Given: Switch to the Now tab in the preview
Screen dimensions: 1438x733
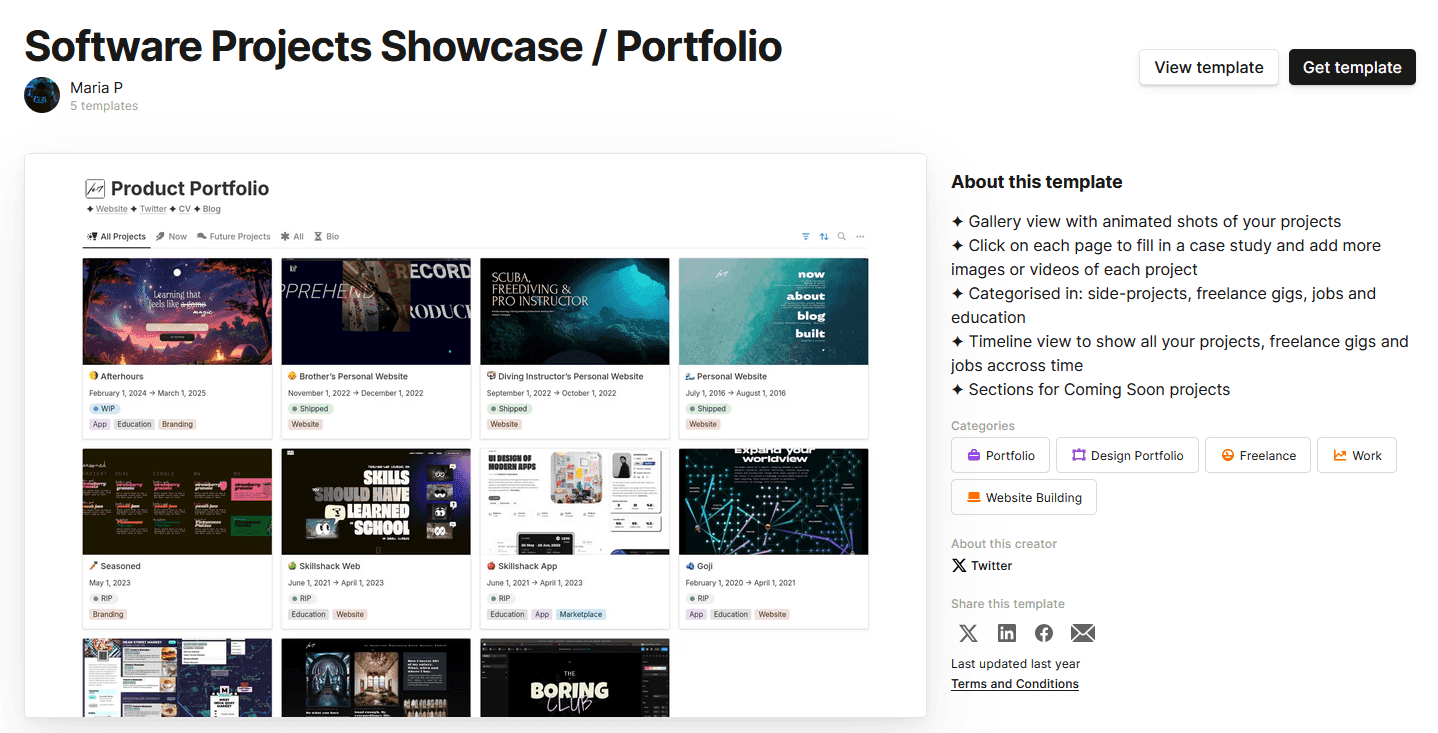Looking at the screenshot, I should pos(171,237).
